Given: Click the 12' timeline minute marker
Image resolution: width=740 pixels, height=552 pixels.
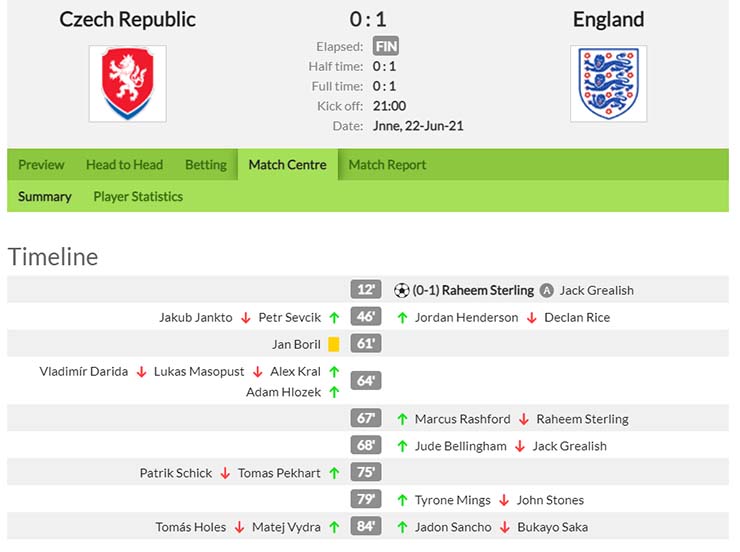Looking at the screenshot, I should click(x=366, y=290).
